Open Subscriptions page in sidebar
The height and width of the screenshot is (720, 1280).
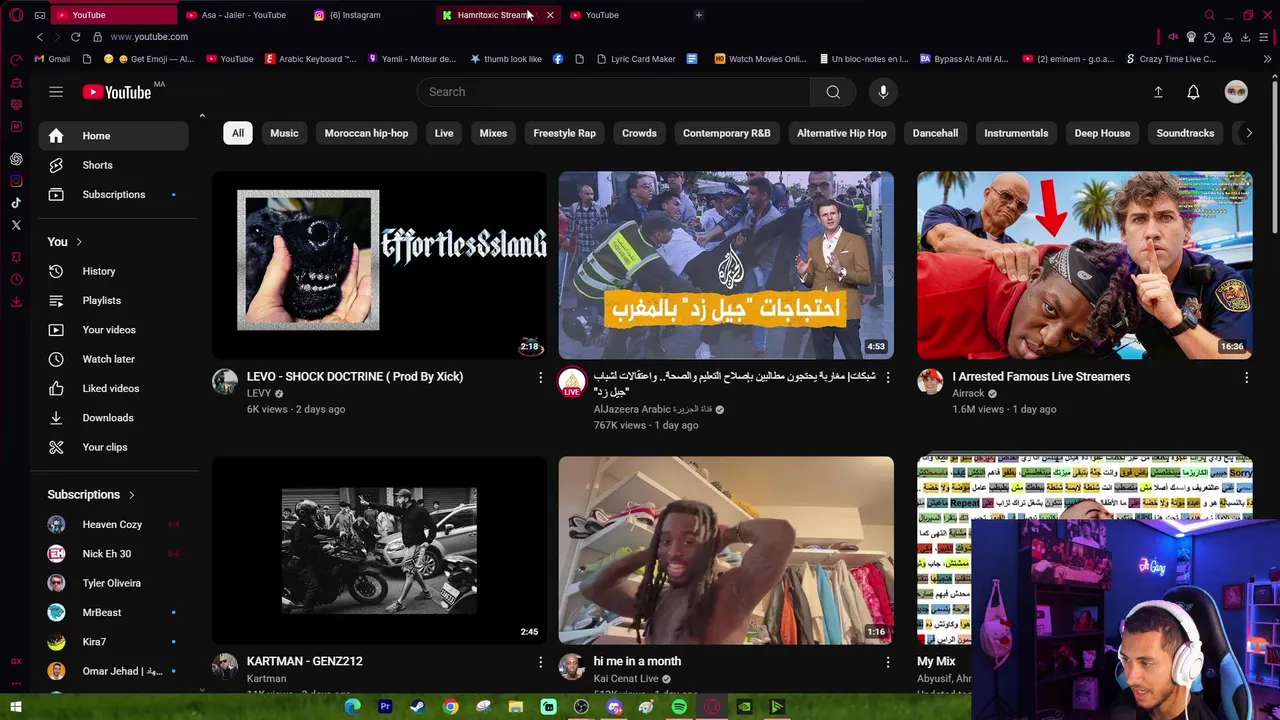pyautogui.click(x=113, y=194)
